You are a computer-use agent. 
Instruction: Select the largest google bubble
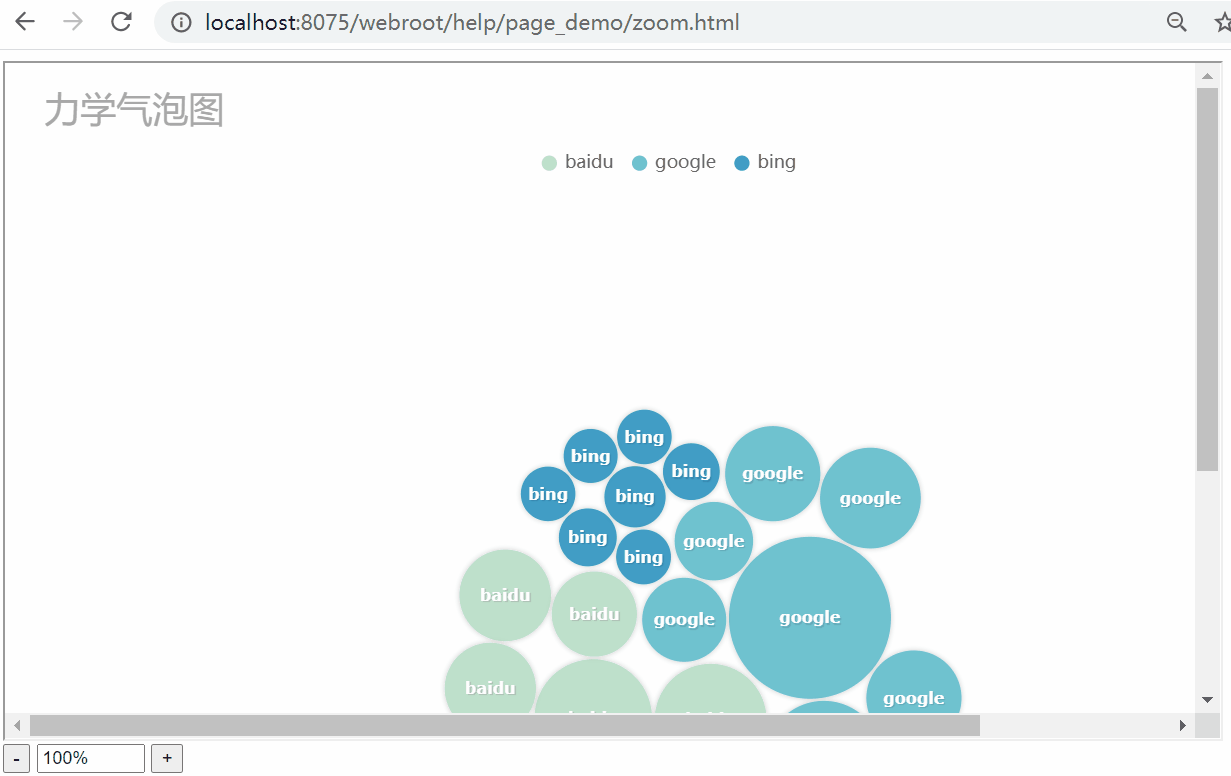(x=810, y=618)
